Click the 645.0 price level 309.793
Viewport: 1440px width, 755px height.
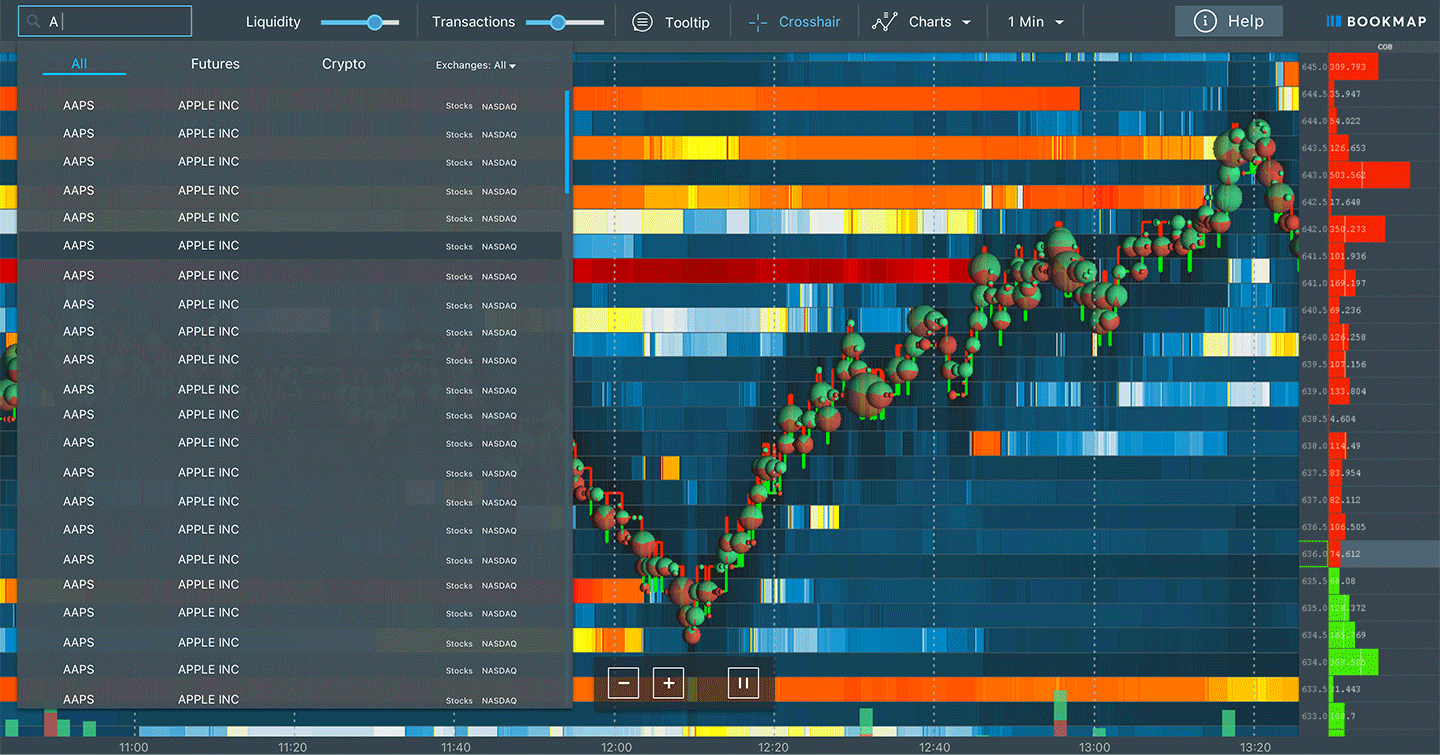pyautogui.click(x=1347, y=67)
